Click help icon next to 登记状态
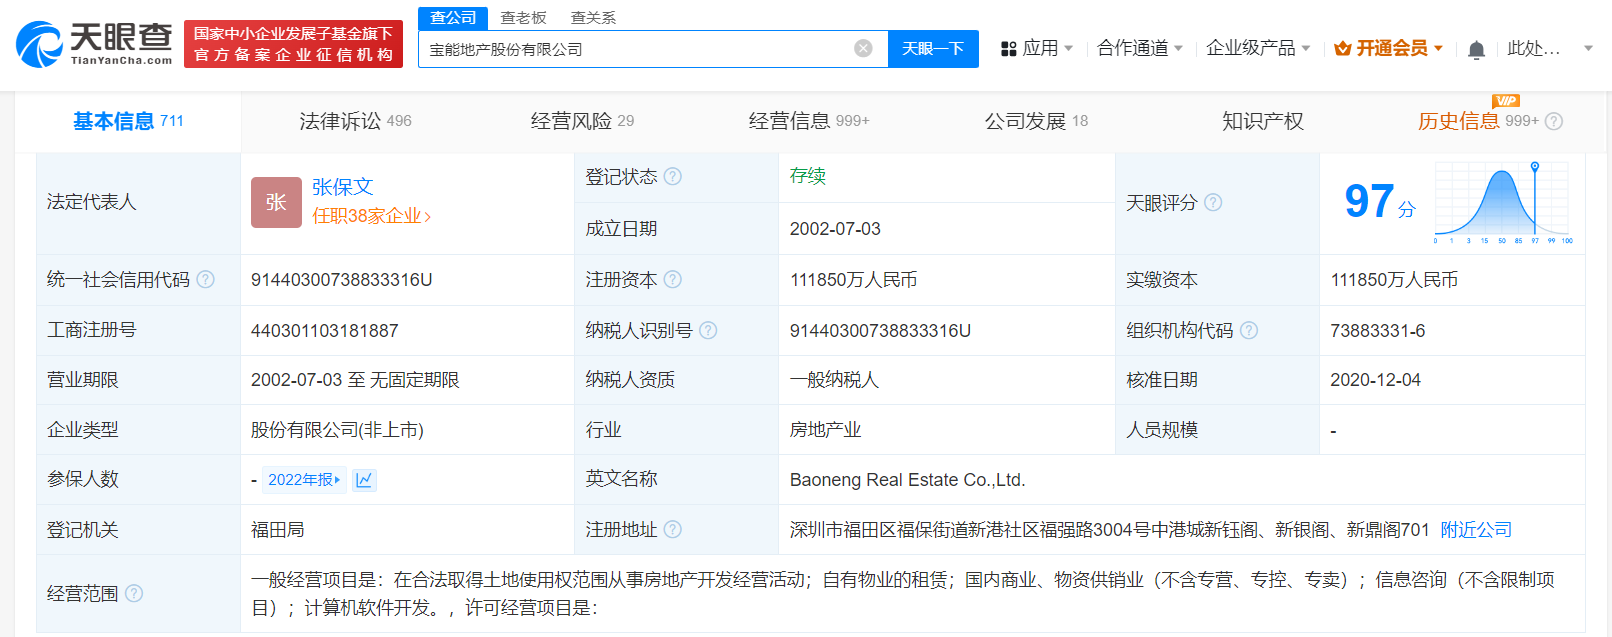The height and width of the screenshot is (637, 1612). (673, 177)
